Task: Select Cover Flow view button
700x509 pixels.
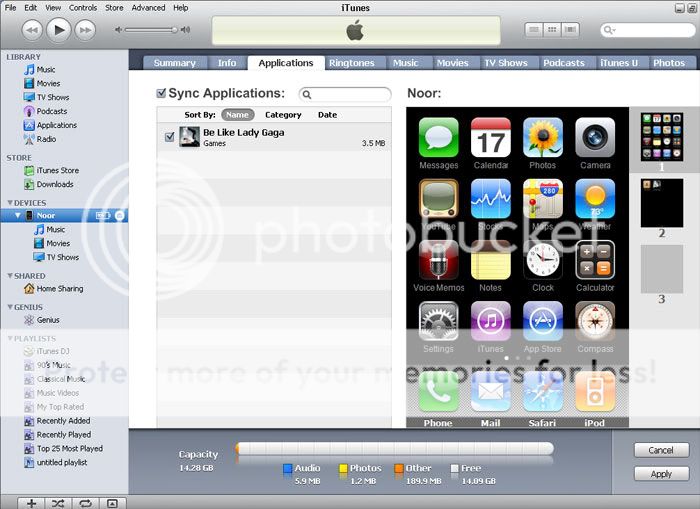Action: click(x=570, y=30)
